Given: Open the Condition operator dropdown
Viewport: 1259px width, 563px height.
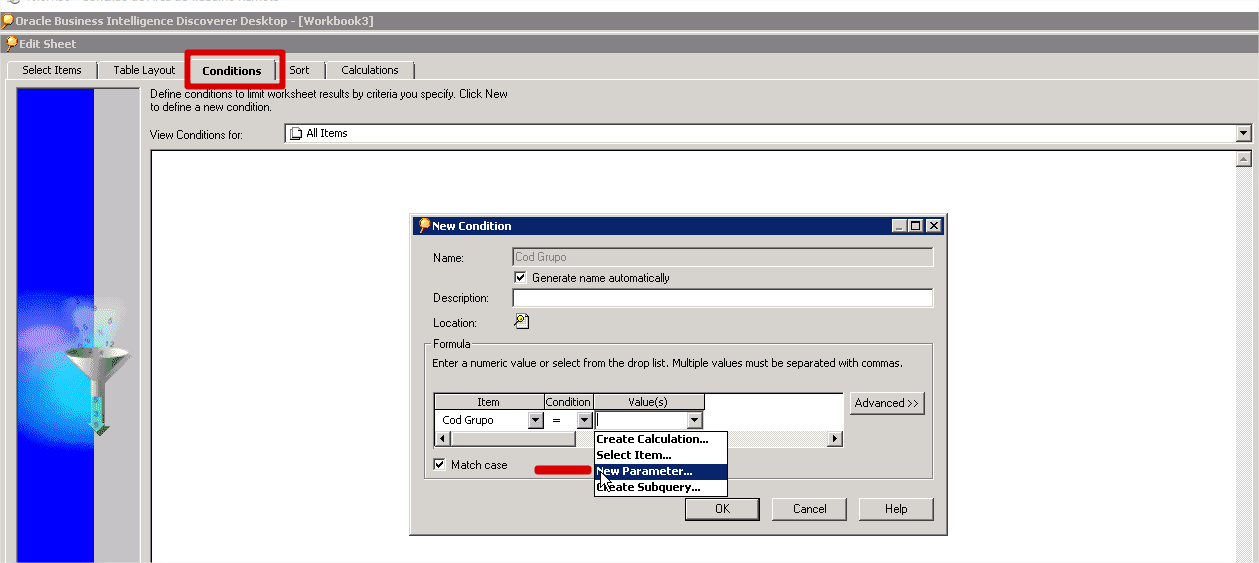Looking at the screenshot, I should pyautogui.click(x=585, y=421).
